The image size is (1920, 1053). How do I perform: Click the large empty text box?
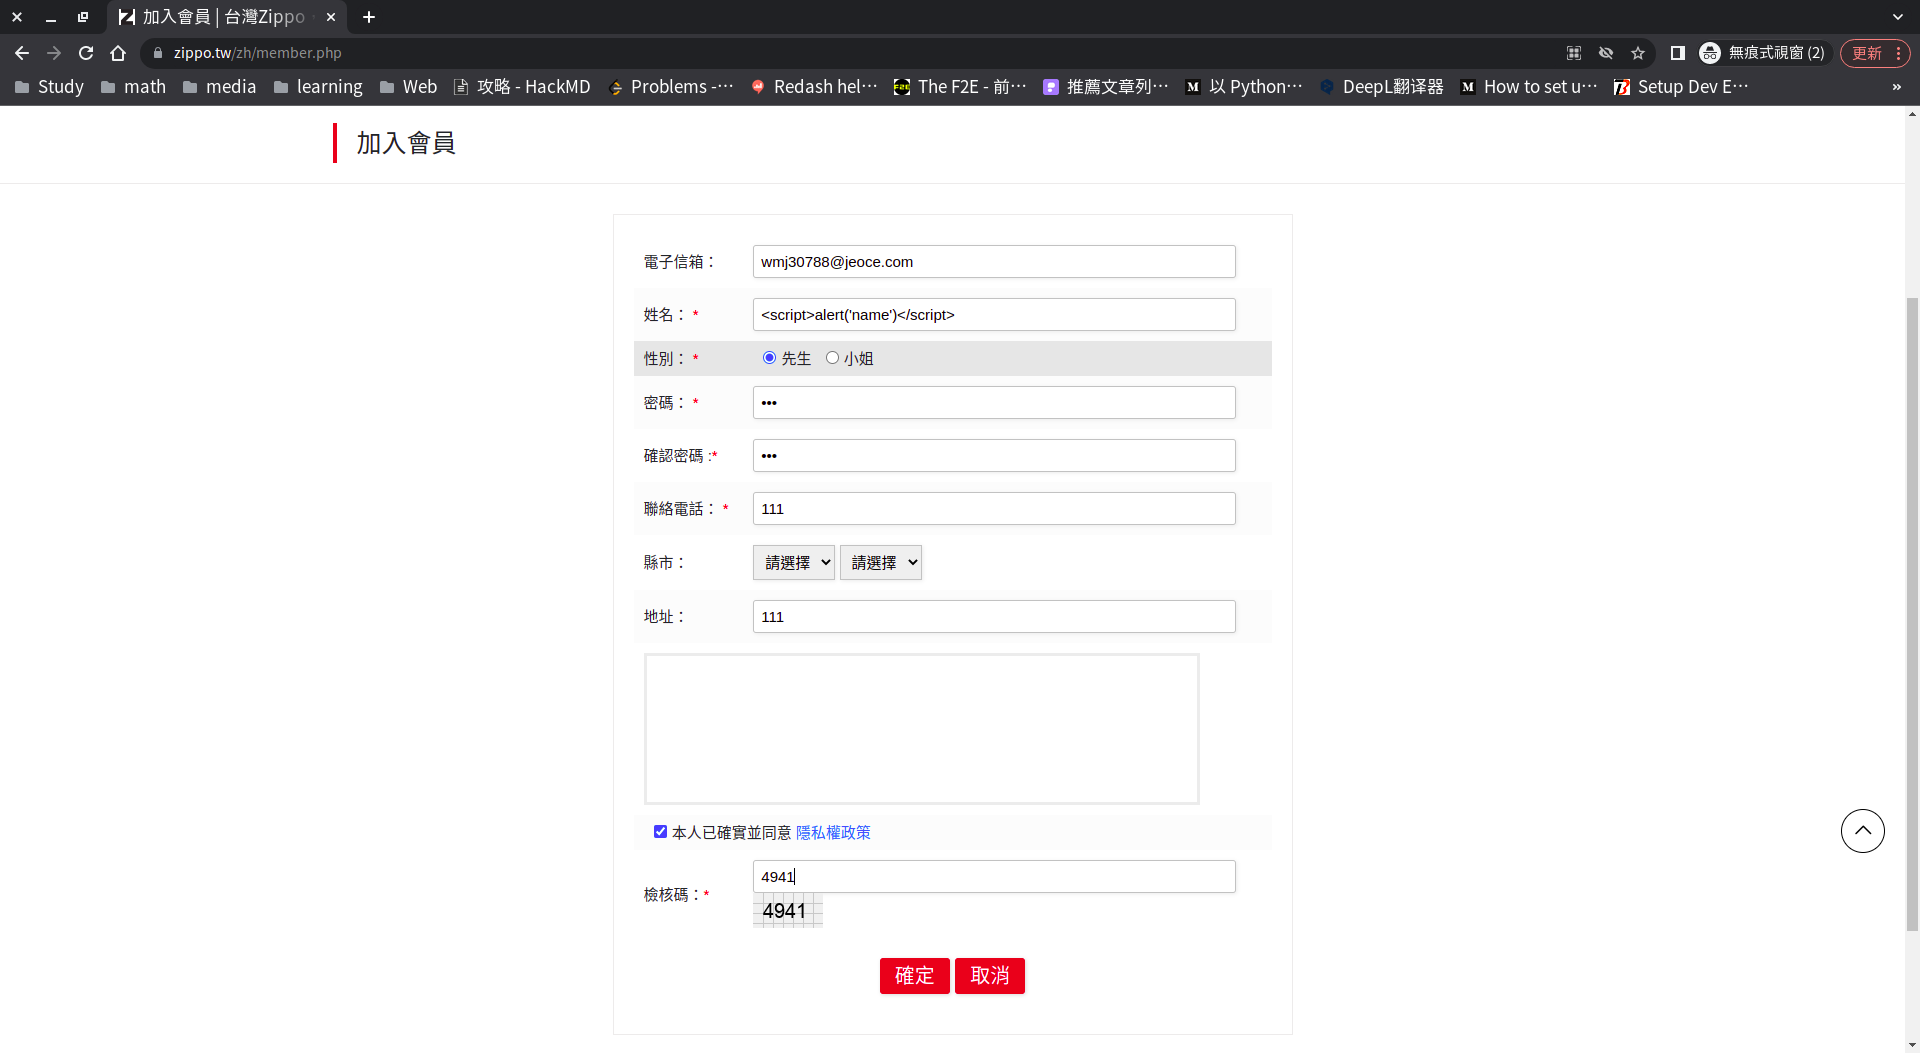(922, 729)
